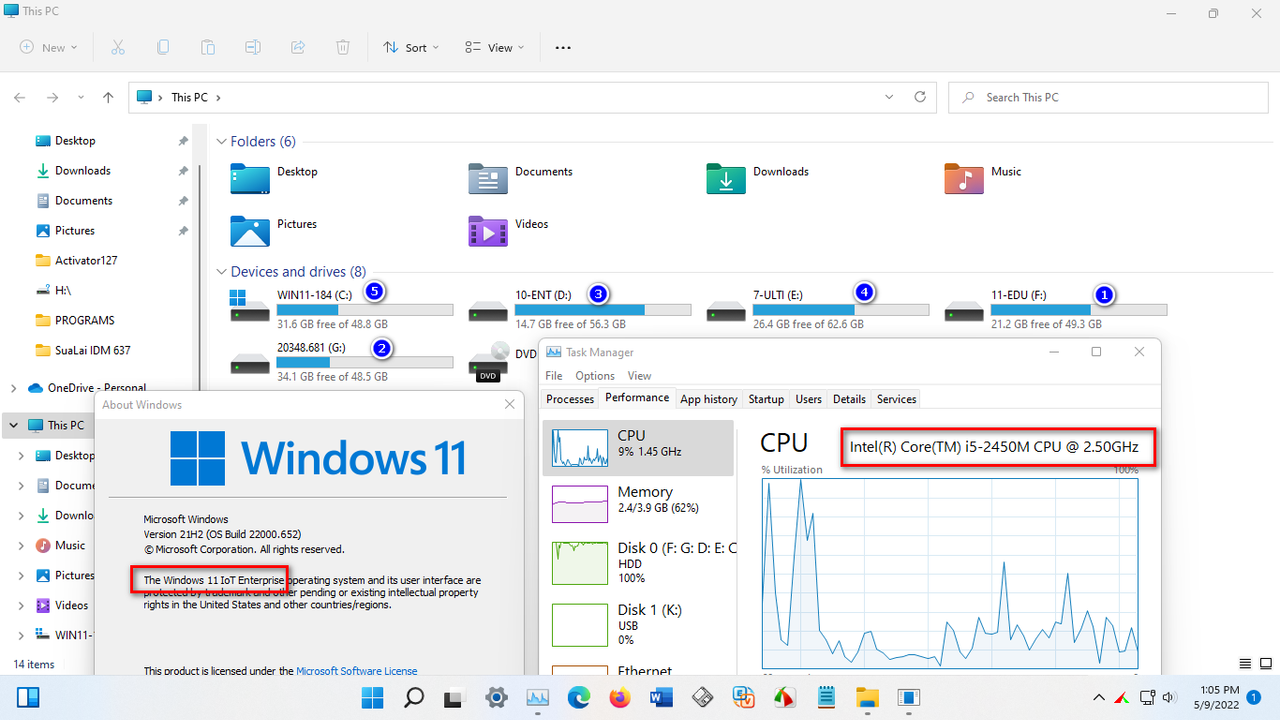This screenshot has width=1280, height=720.
Task: Open the Documents folder in Folders group
Action: click(x=520, y=178)
